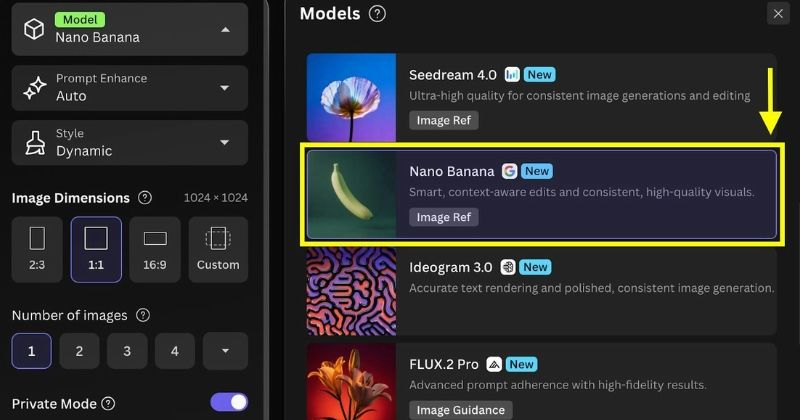Screen dimensions: 800x420
Task: Click the Image Guidance tag under FLUX.2 Pro
Action: [x=461, y=410]
